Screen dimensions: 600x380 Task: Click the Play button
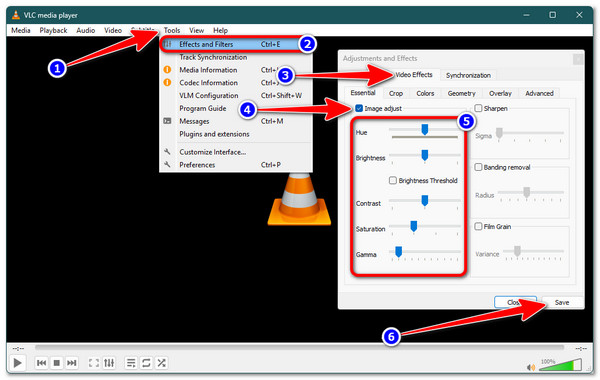17,362
